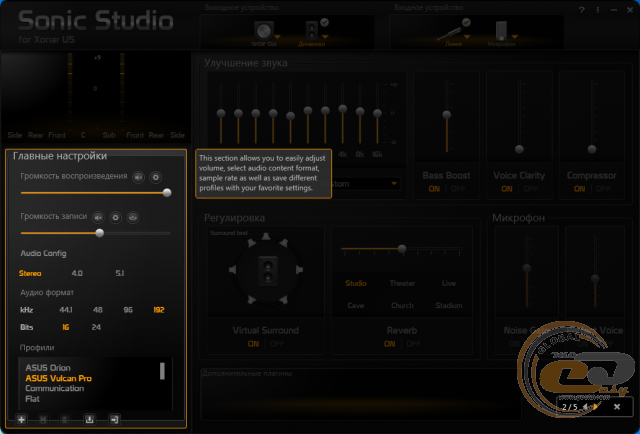Choose the Theater reverb preset
Screen dimensions: 640x434
click(x=402, y=283)
